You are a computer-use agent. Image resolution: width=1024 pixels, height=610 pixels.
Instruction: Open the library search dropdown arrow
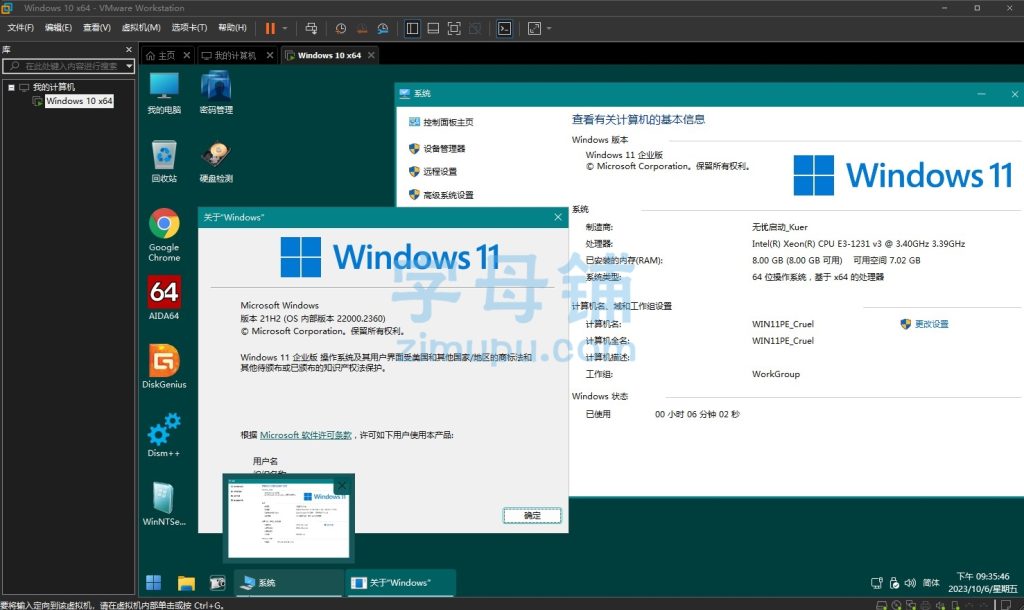(129, 66)
